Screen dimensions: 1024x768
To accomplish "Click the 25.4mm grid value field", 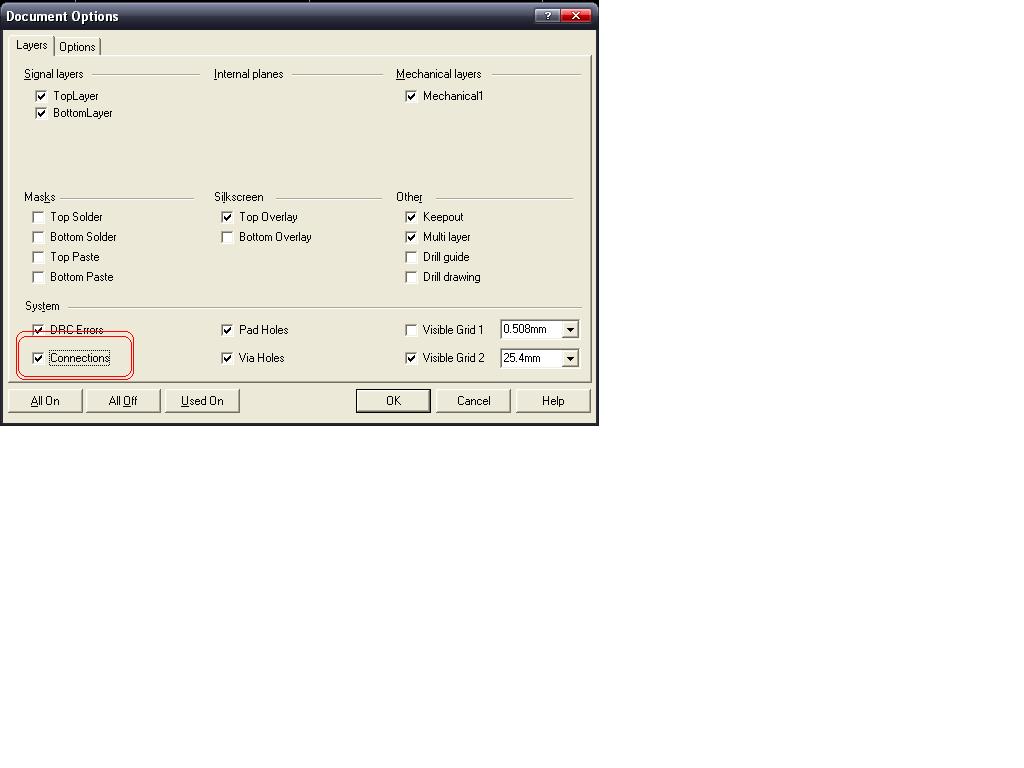I will pyautogui.click(x=532, y=358).
